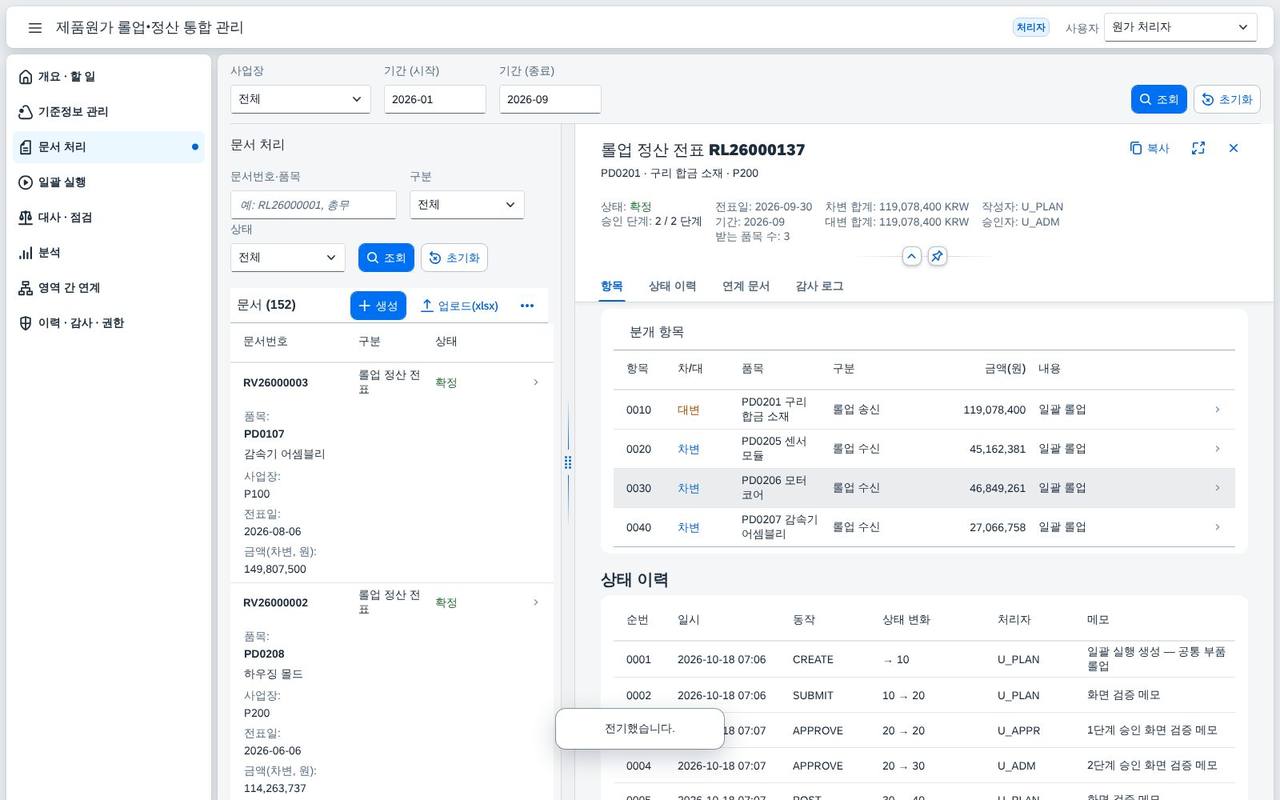Click the 문서번호 column header
This screenshot has width=1280, height=800.
click(x=265, y=341)
